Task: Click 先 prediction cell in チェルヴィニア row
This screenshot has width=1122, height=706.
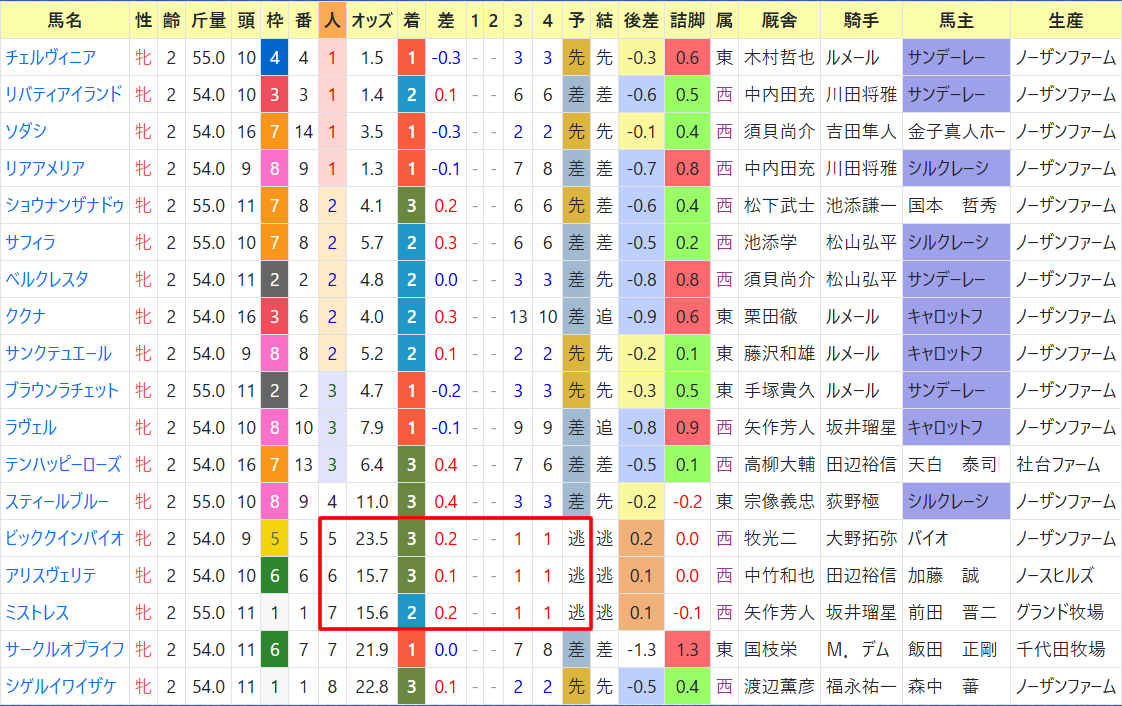Action: [x=577, y=58]
